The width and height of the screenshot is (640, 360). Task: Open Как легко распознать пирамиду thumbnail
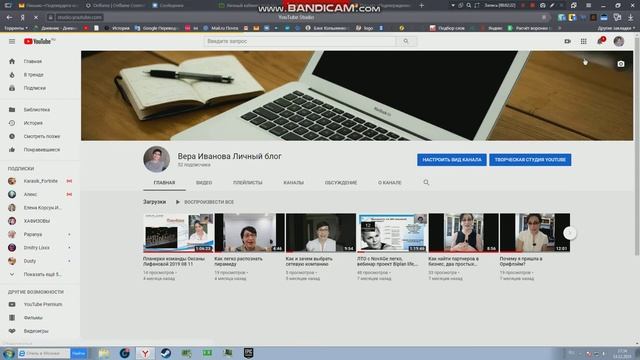(x=249, y=233)
